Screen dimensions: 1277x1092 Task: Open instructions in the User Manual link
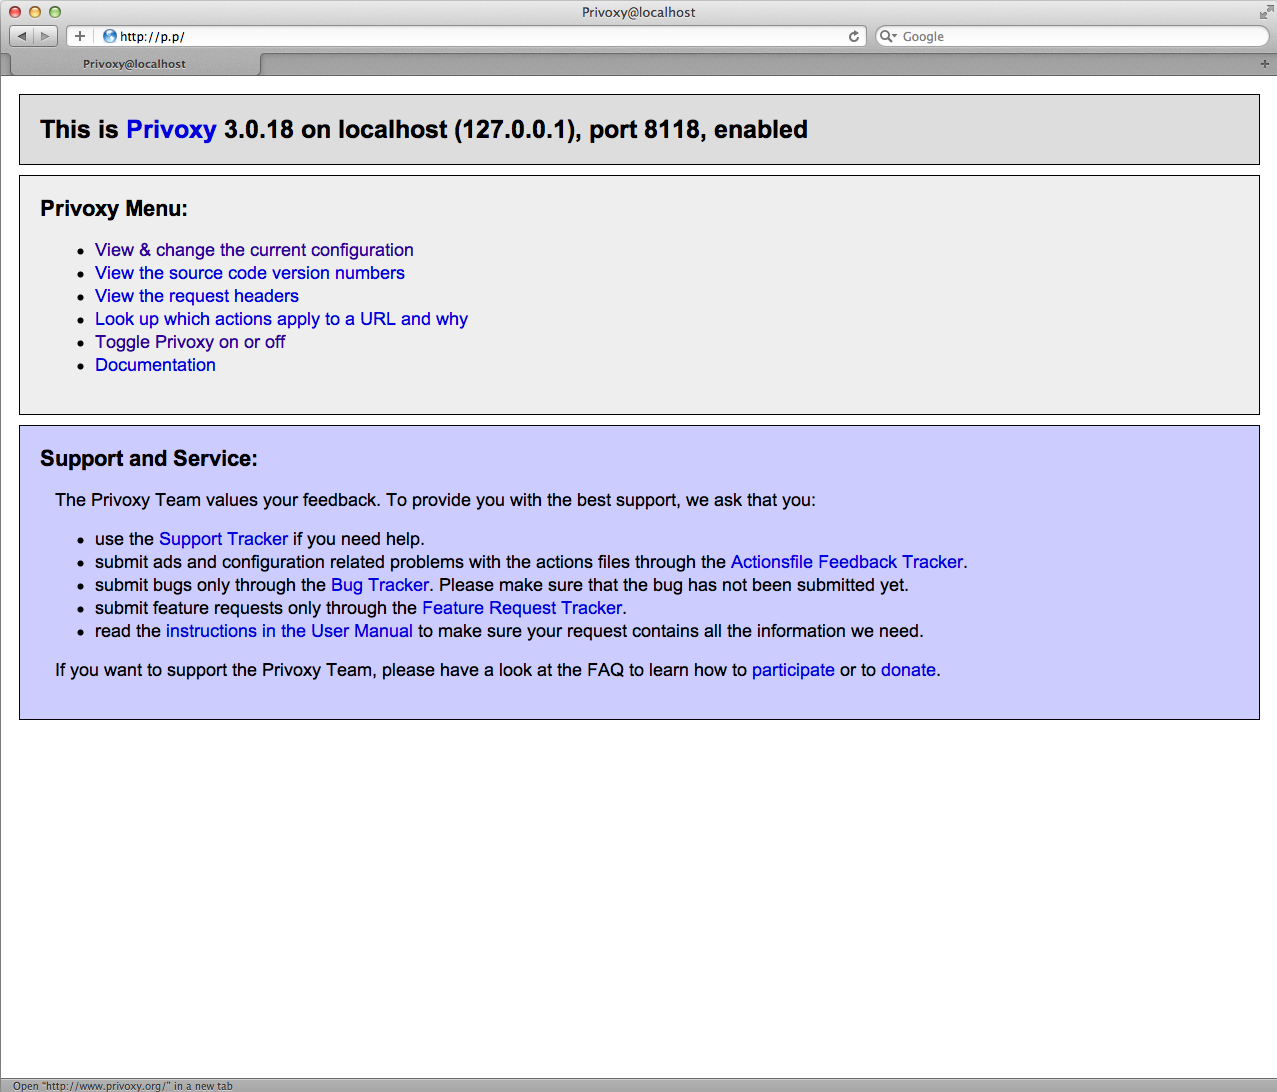[289, 631]
